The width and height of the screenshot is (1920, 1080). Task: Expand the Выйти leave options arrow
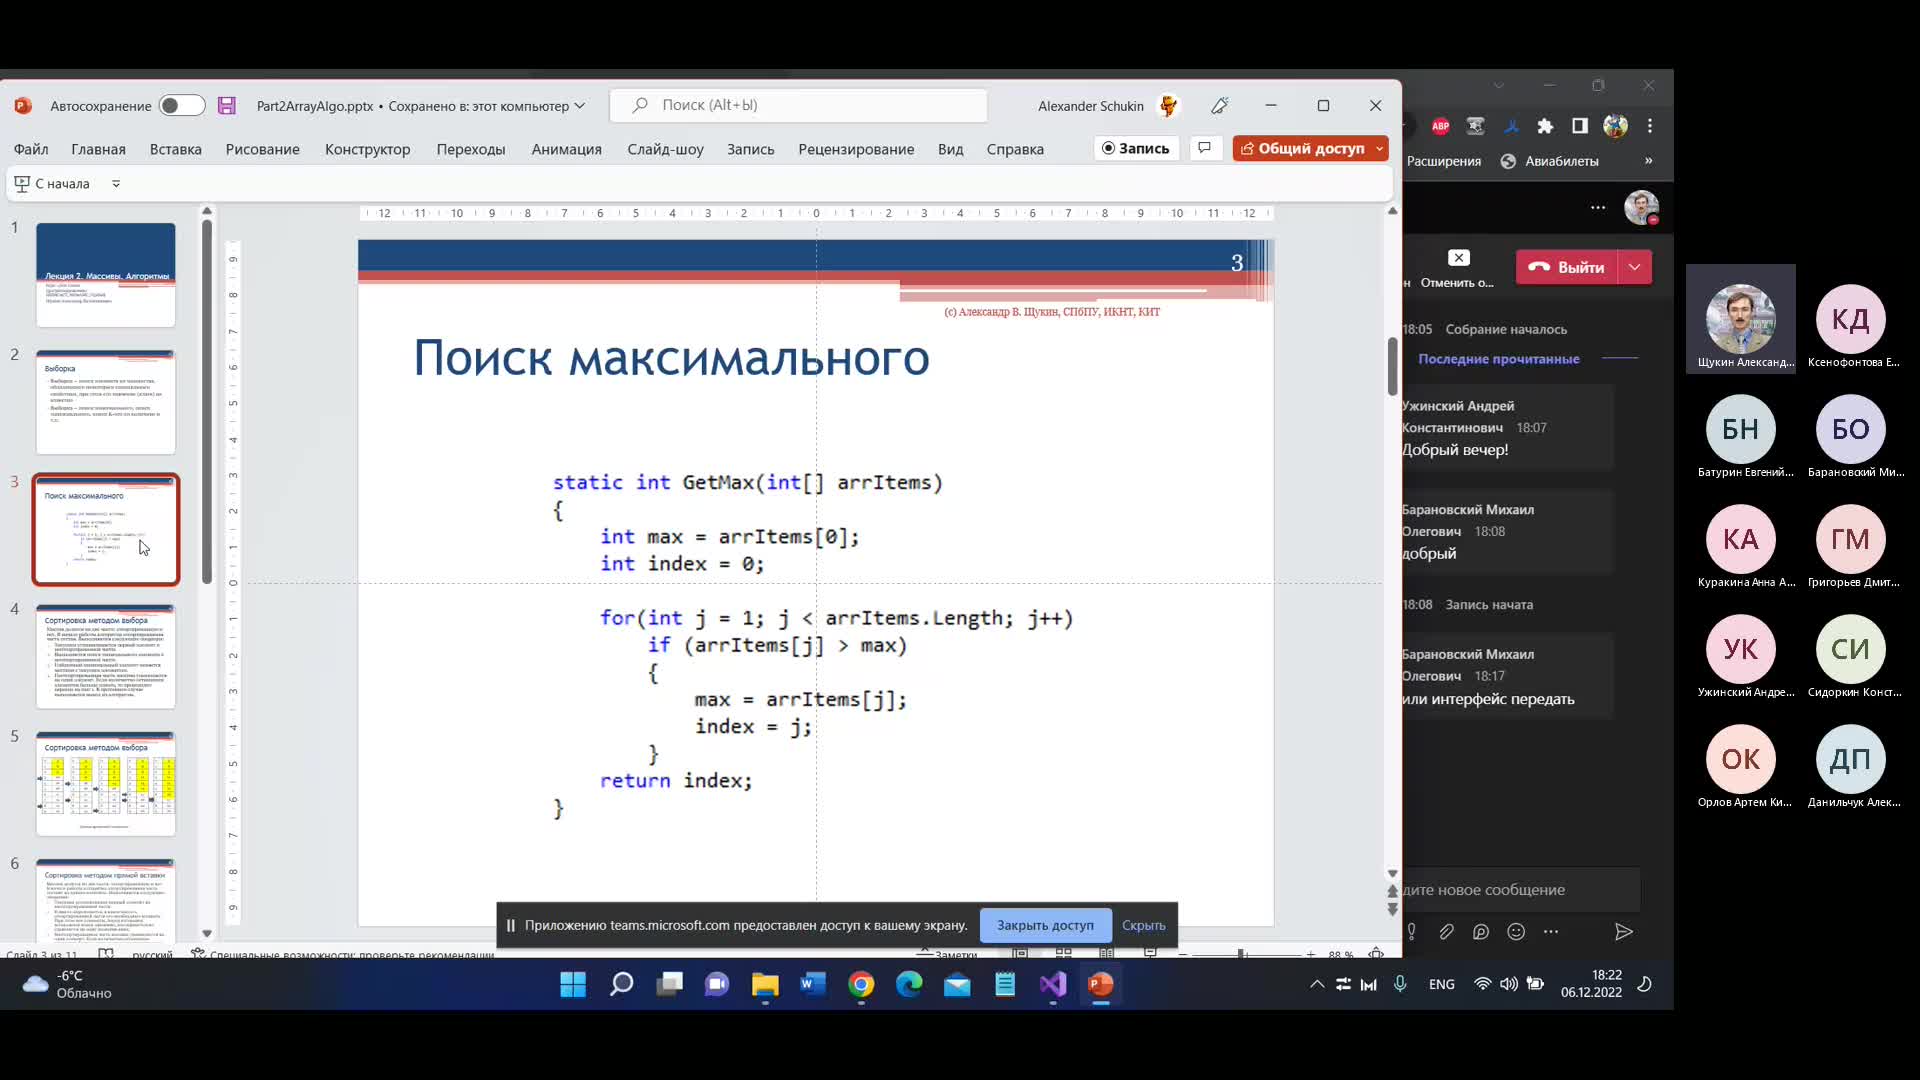(x=1634, y=267)
